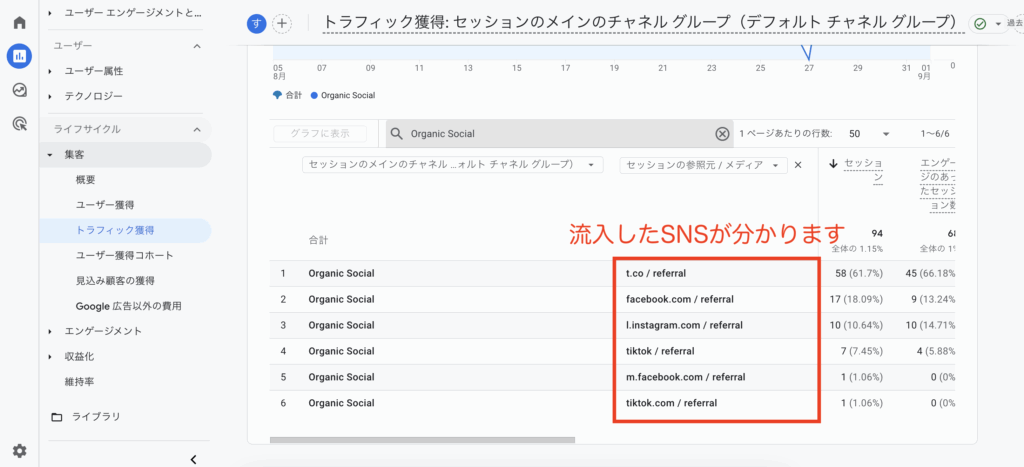Clear the Organic Social search filter
The height and width of the screenshot is (467, 1024).
click(x=722, y=134)
